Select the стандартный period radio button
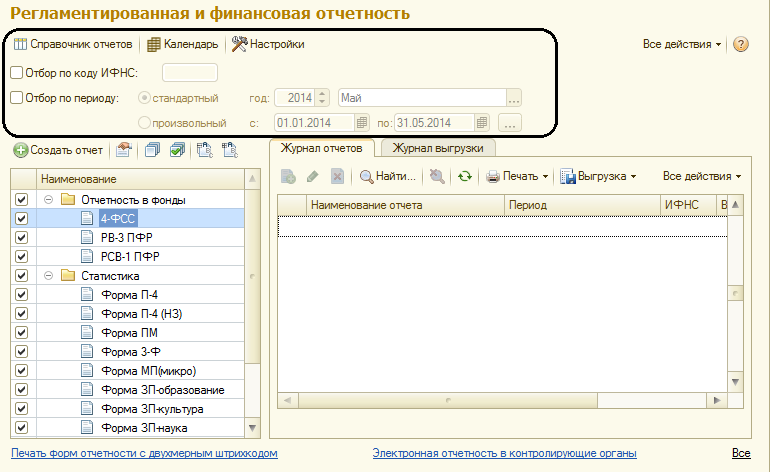This screenshot has width=770, height=472. 144,98
